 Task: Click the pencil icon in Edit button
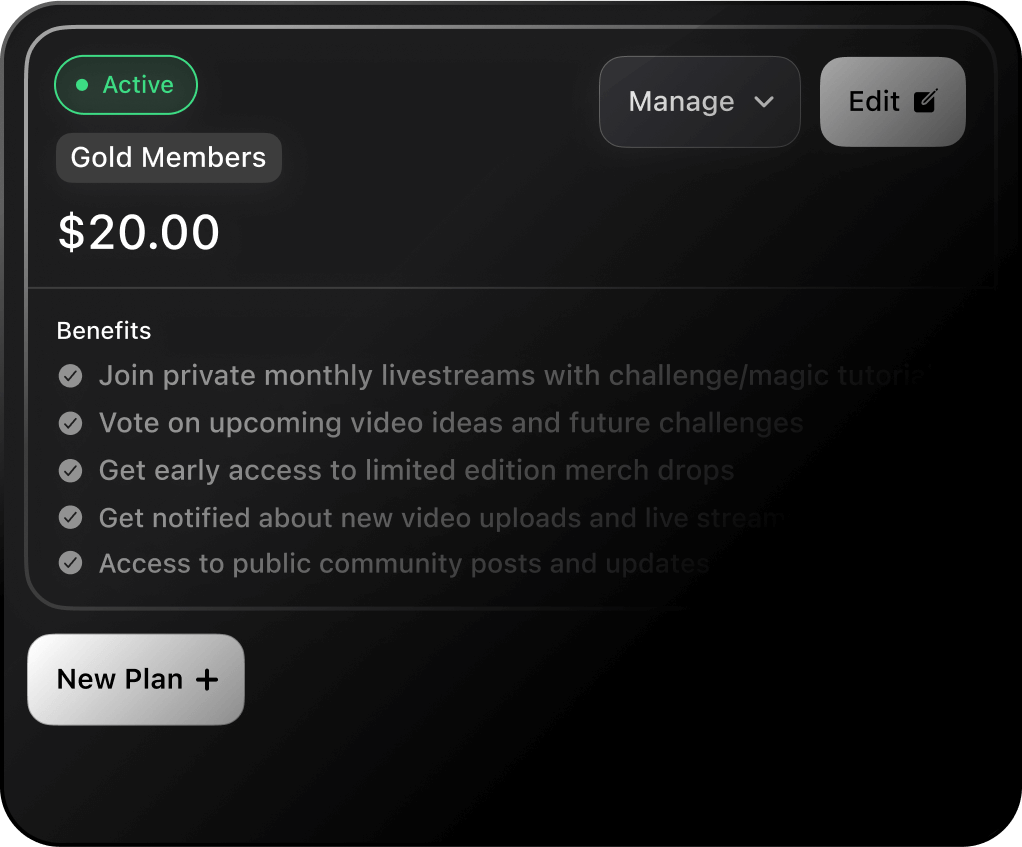[x=926, y=101]
